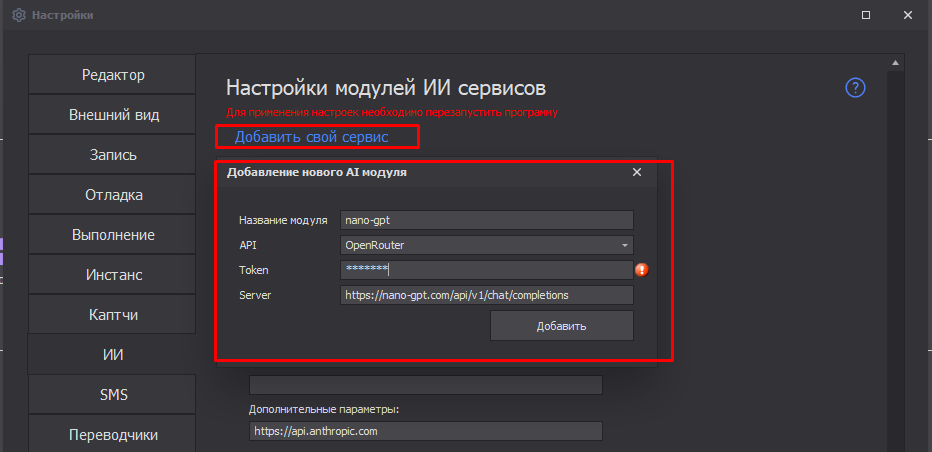Focus the Server URL field

(x=487, y=295)
